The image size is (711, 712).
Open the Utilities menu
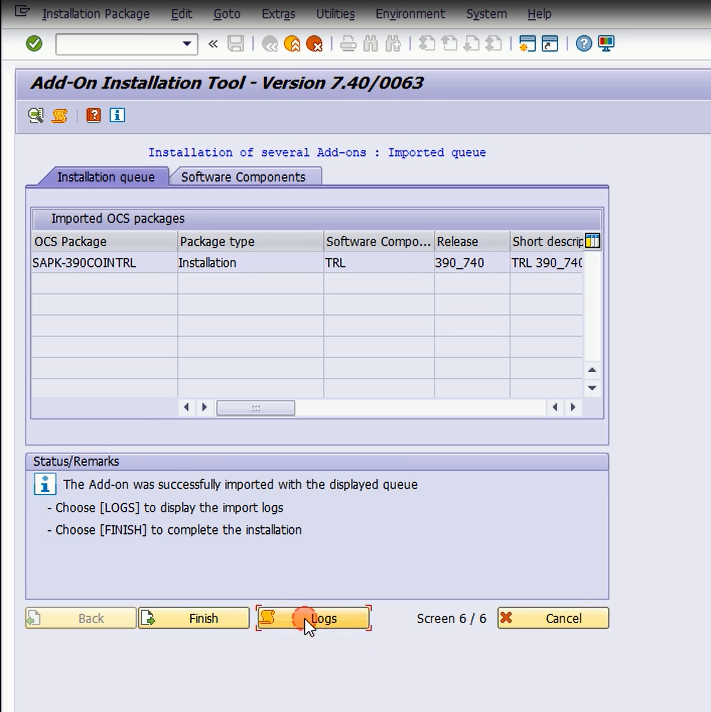[x=335, y=14]
